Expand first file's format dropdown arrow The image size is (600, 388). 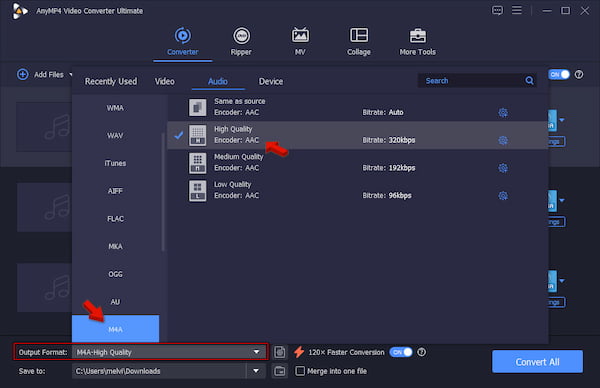[562, 120]
